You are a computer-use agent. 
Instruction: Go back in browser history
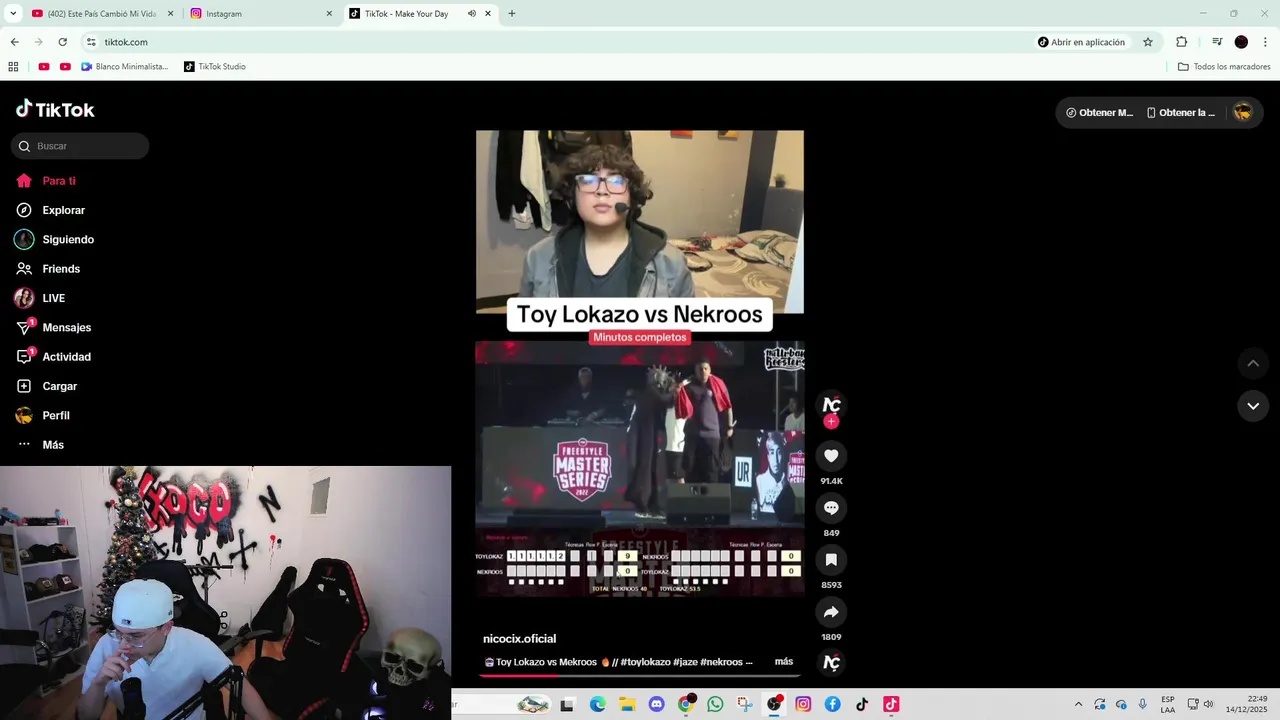[14, 42]
